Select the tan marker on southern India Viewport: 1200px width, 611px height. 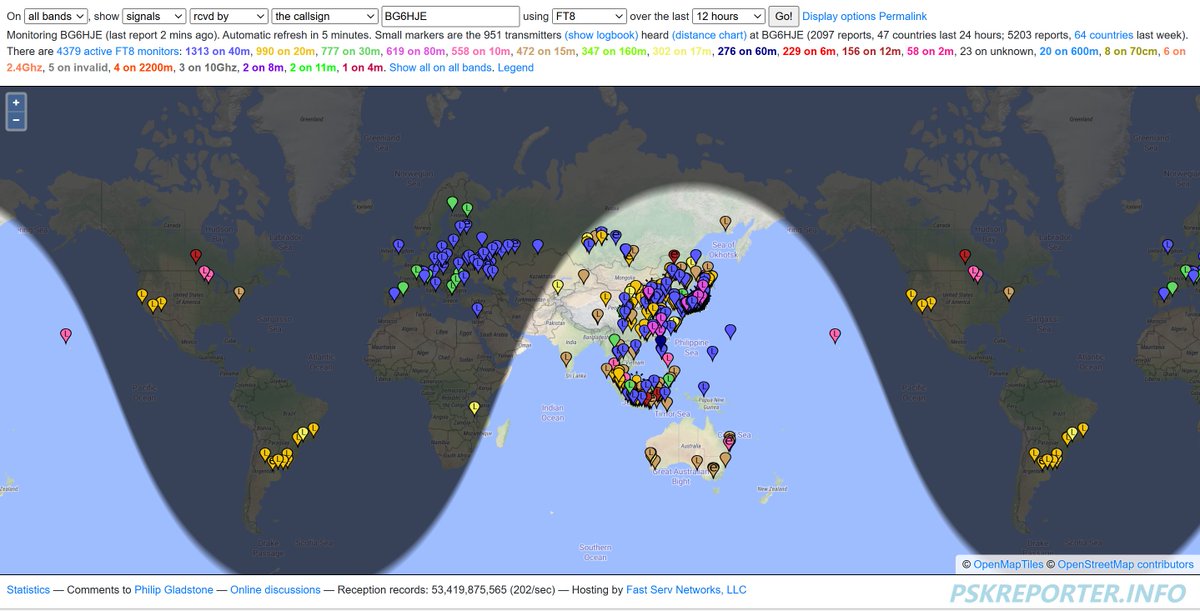[566, 357]
